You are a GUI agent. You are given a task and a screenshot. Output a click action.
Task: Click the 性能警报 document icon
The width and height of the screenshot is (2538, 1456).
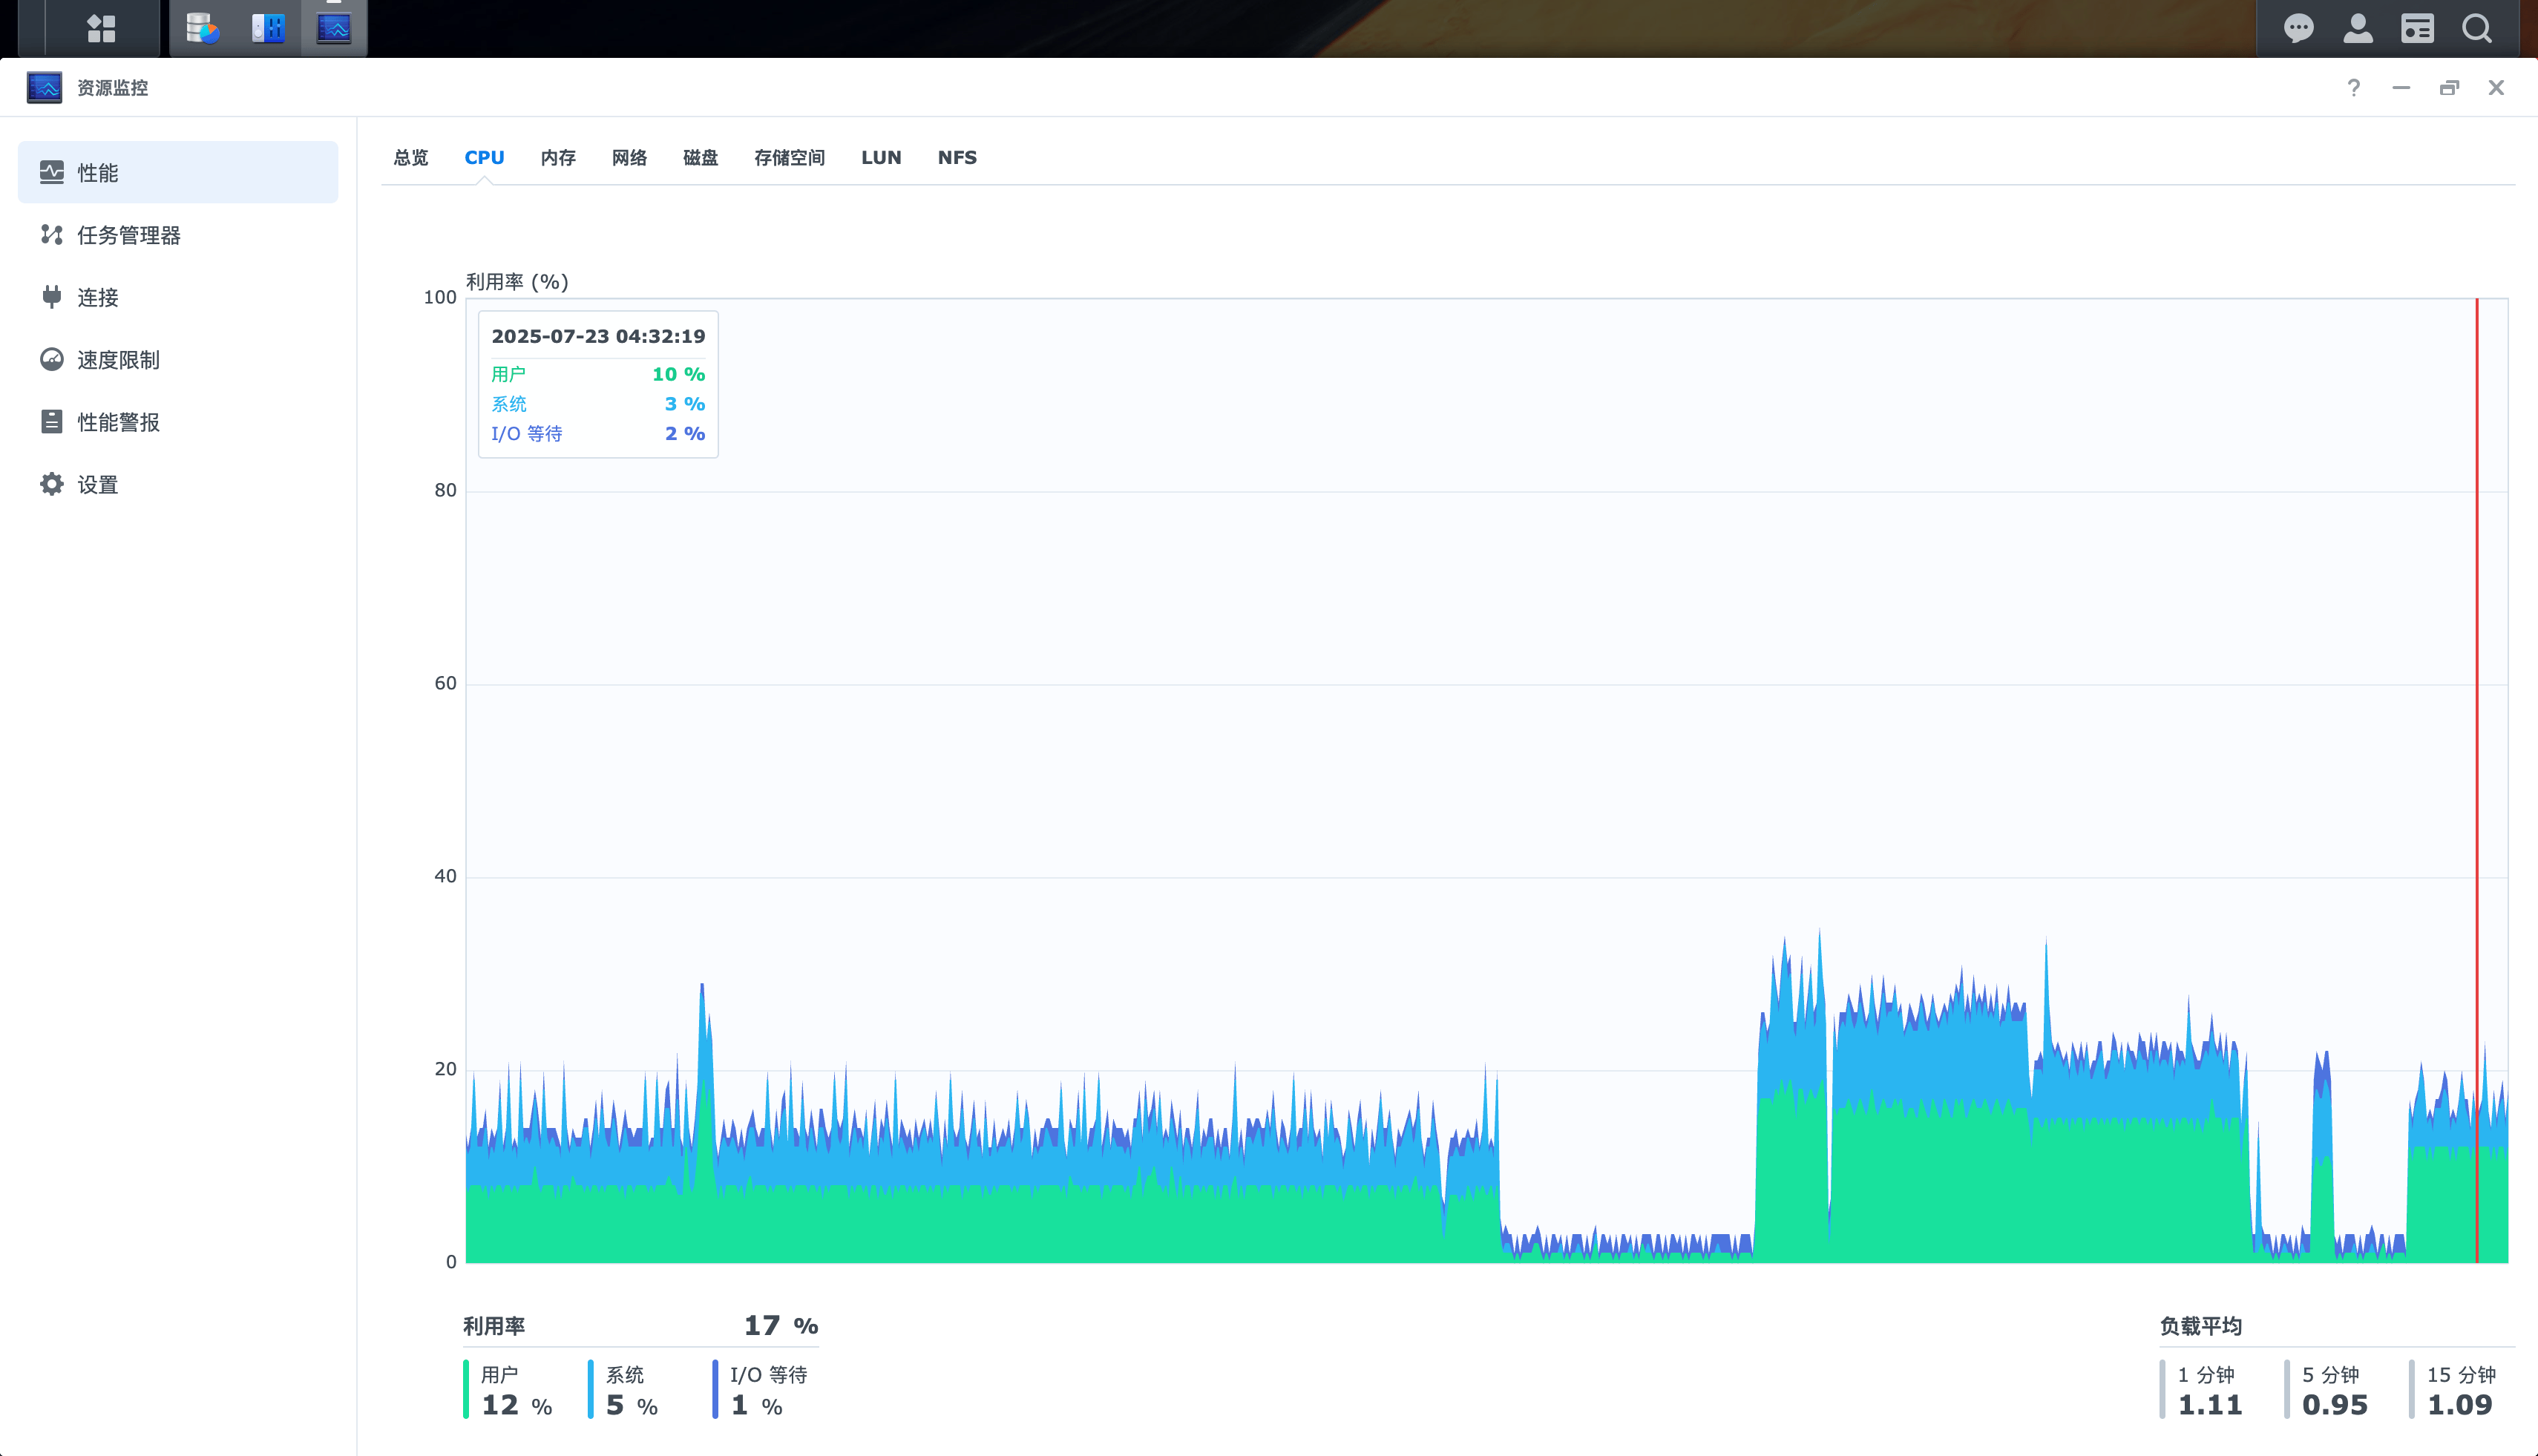(52, 421)
